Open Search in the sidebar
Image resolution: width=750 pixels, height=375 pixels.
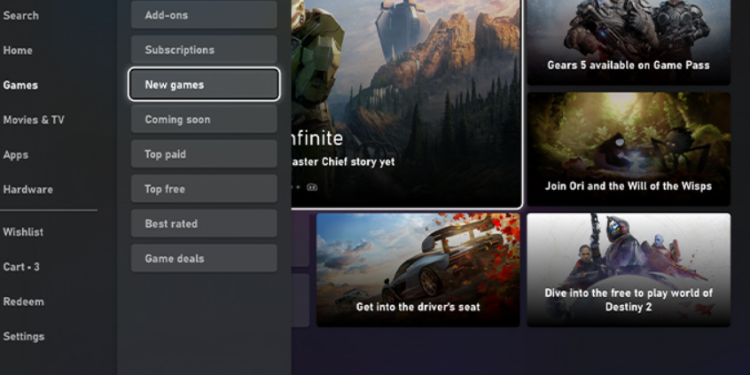pyautogui.click(x=21, y=15)
